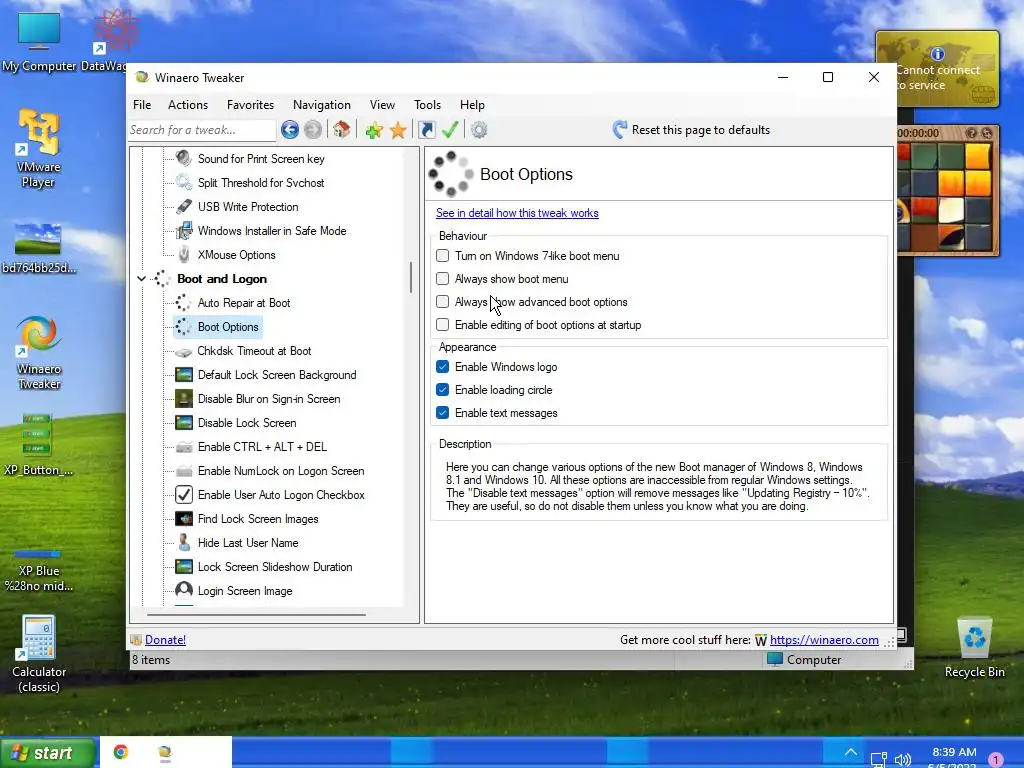Image resolution: width=1024 pixels, height=768 pixels.
Task: Click the Search for a tweak field
Action: (x=201, y=130)
